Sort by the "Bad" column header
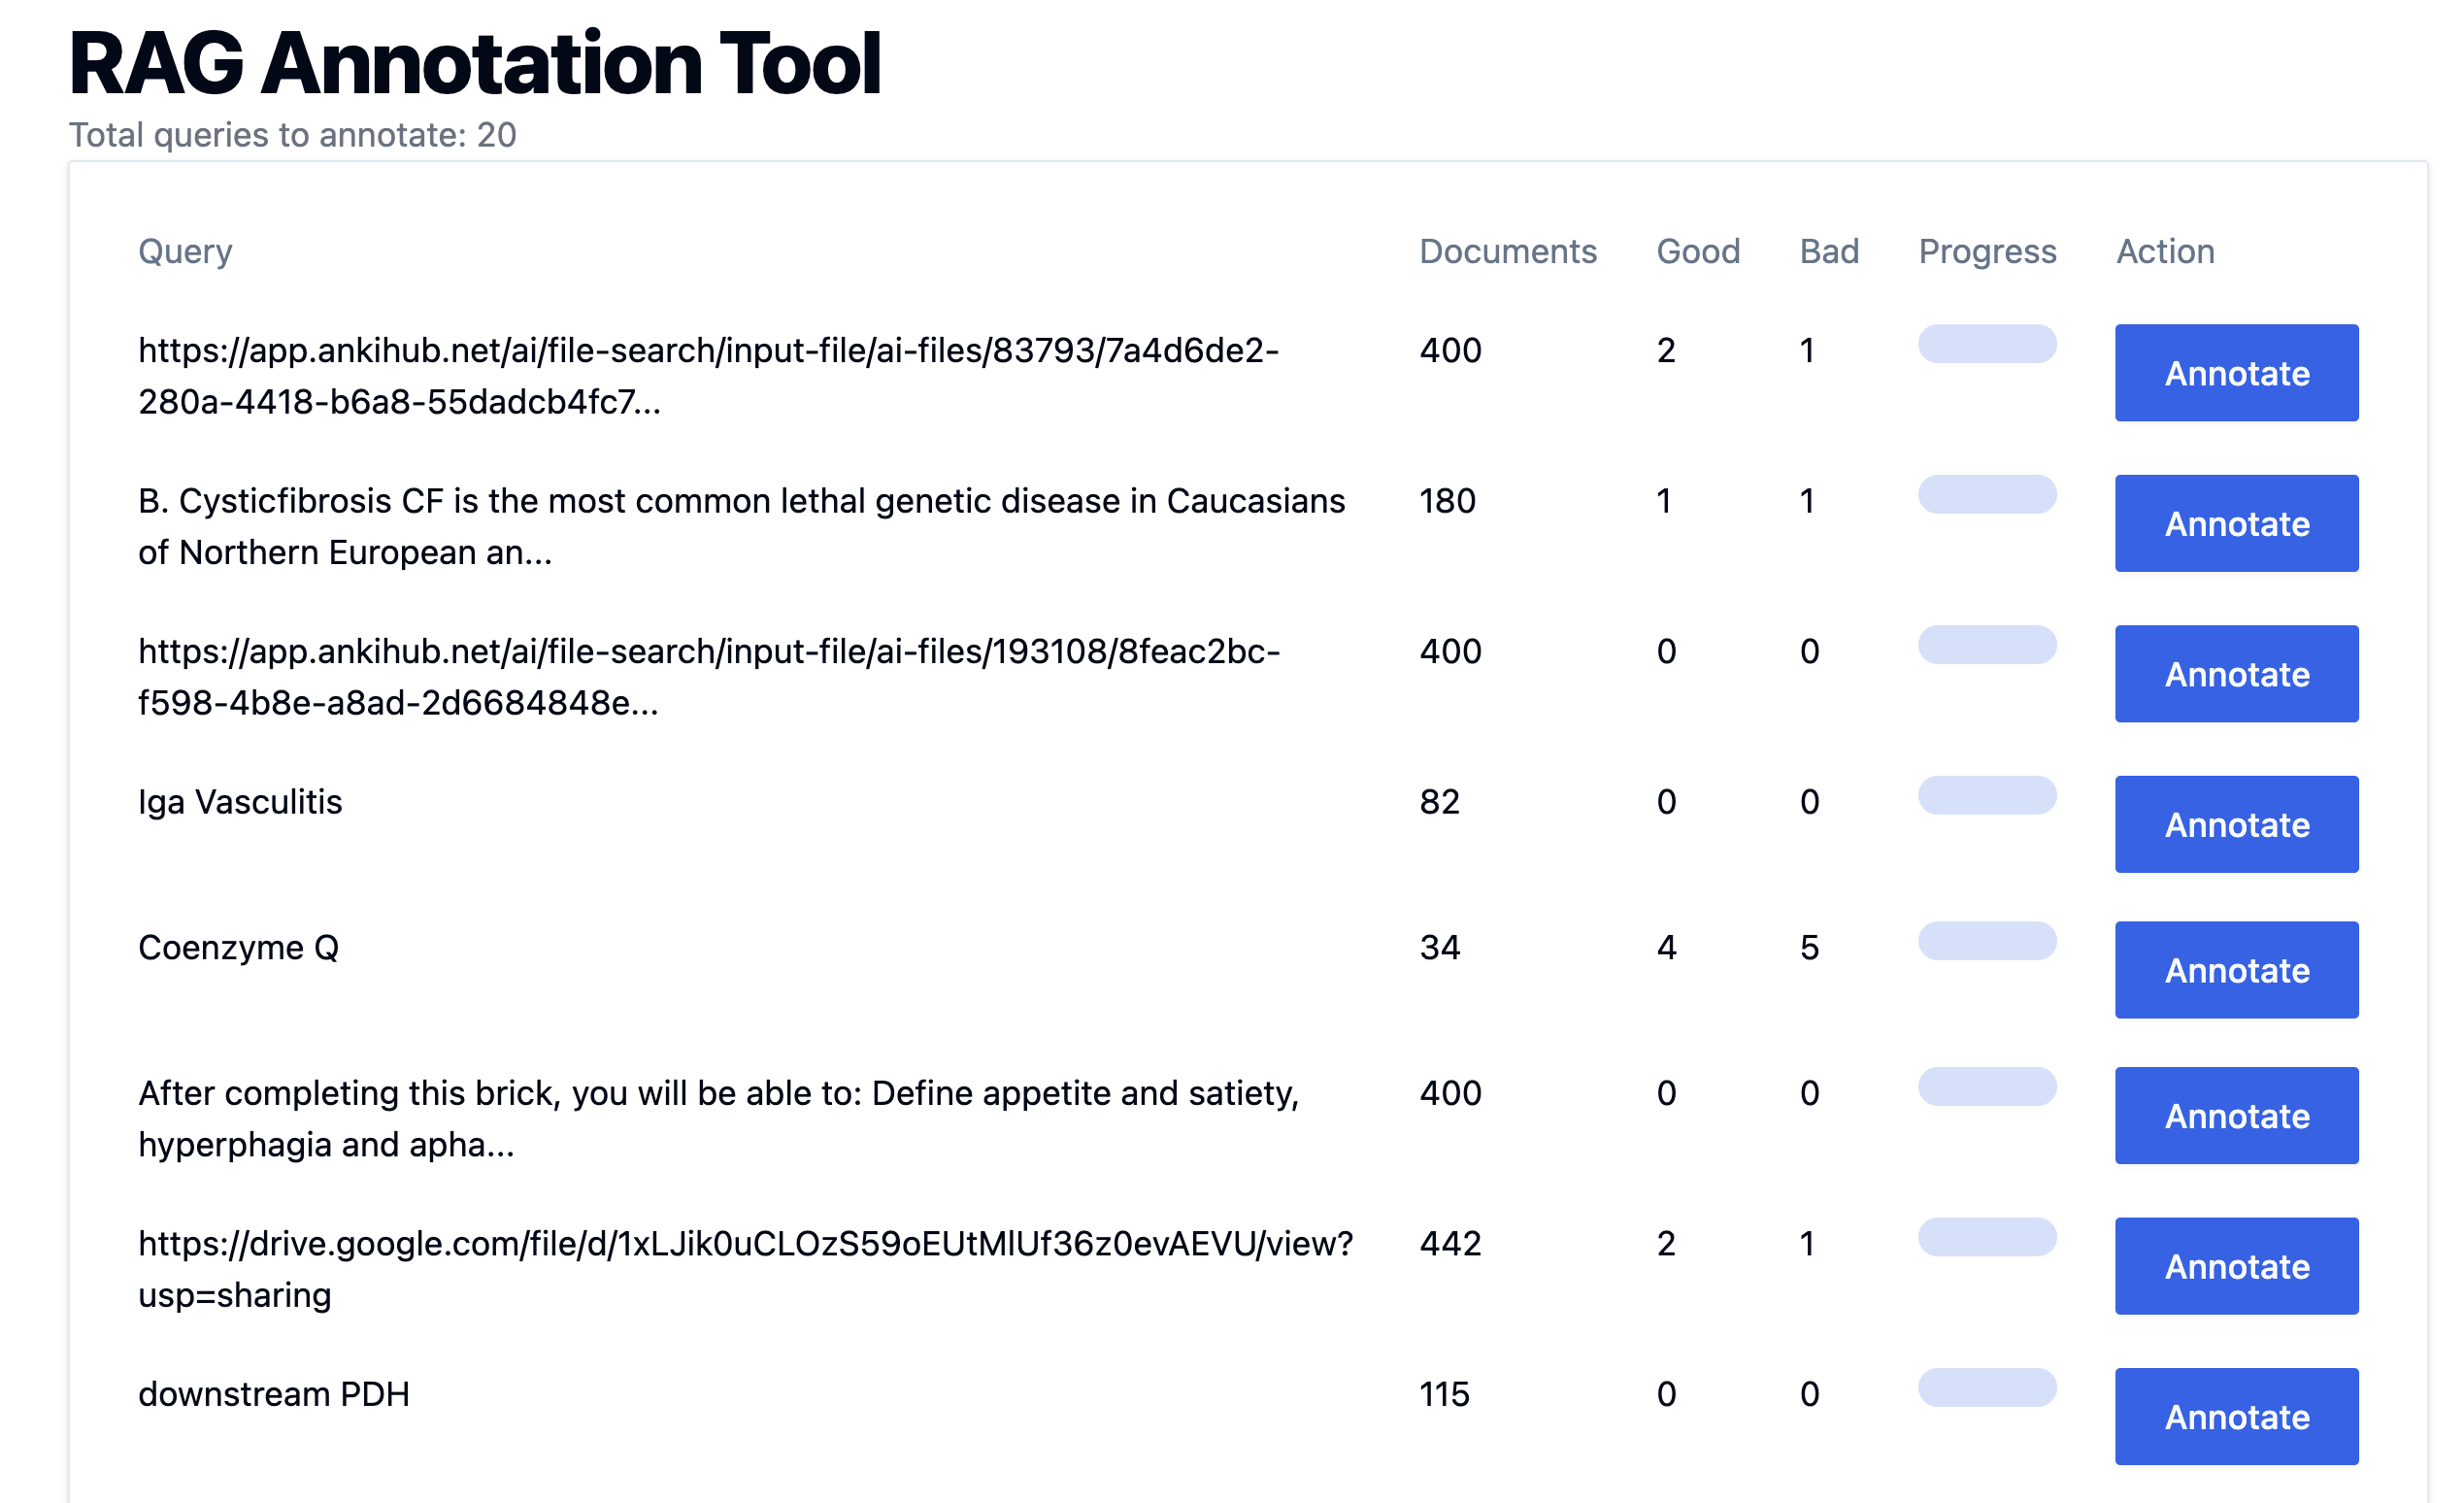2464x1503 pixels. [1828, 252]
